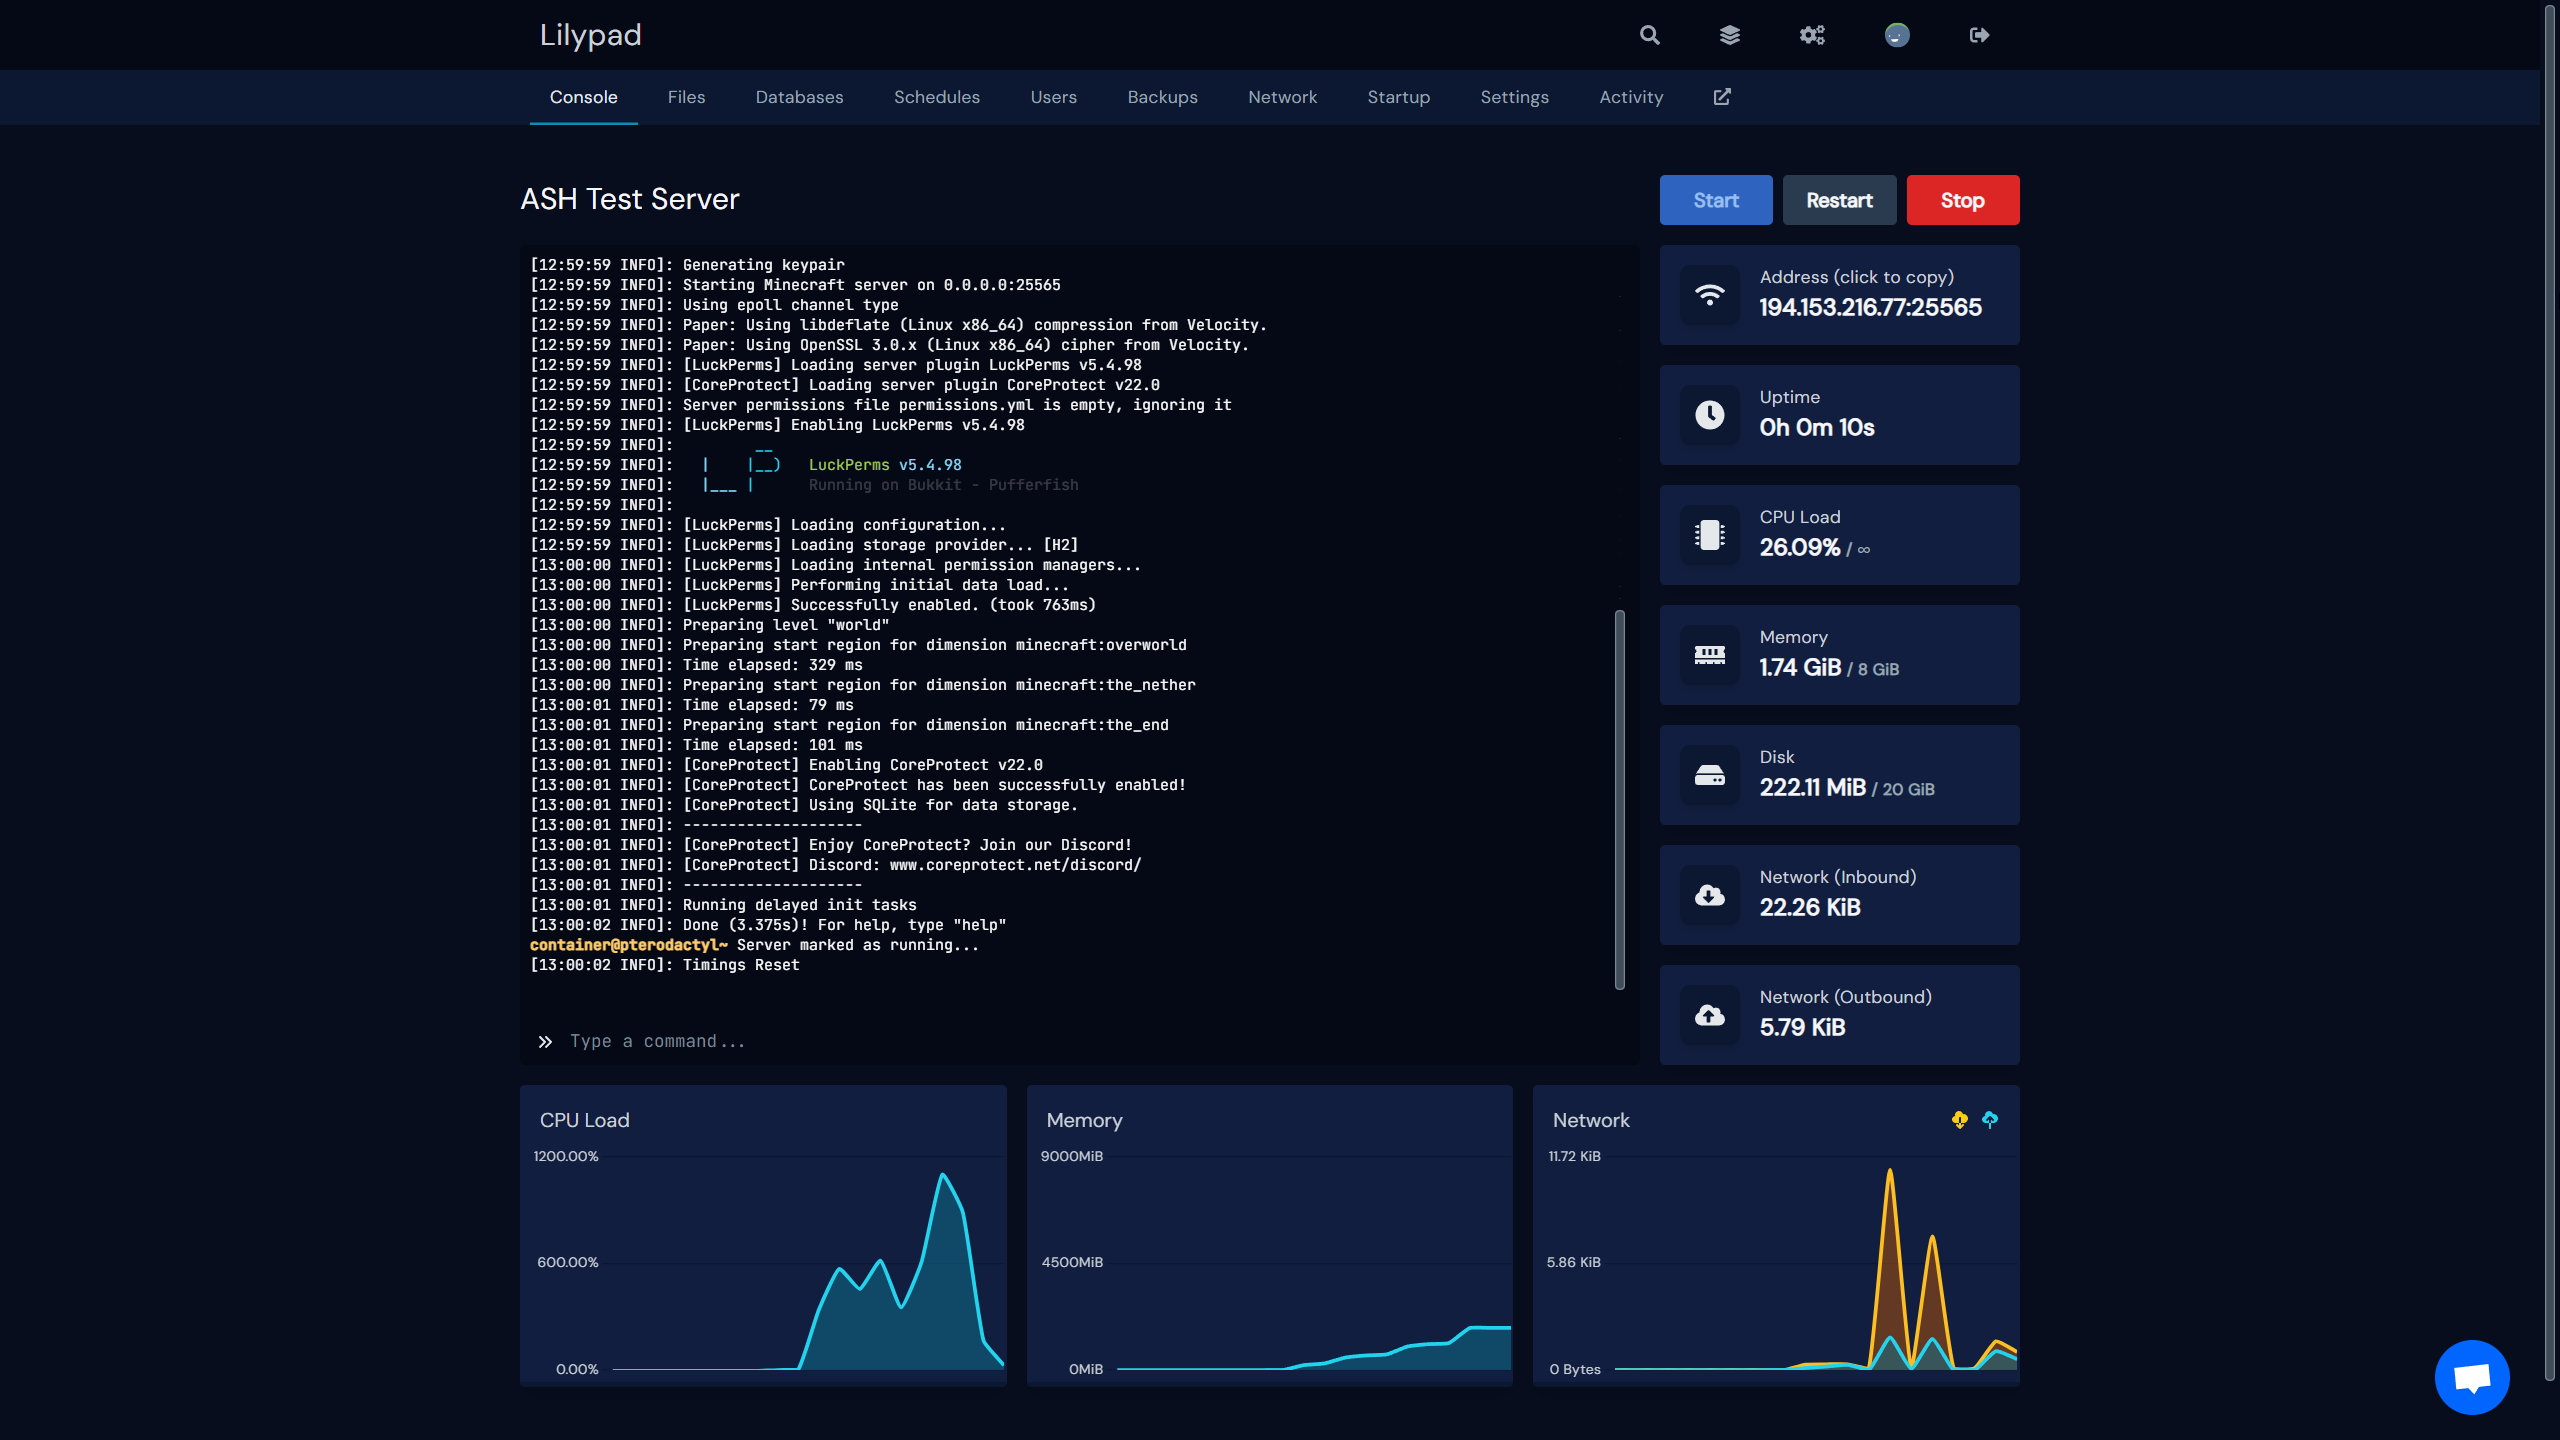Screen dimensions: 2560x1440
Task: Open the external link icon tab
Action: [x=1722, y=97]
